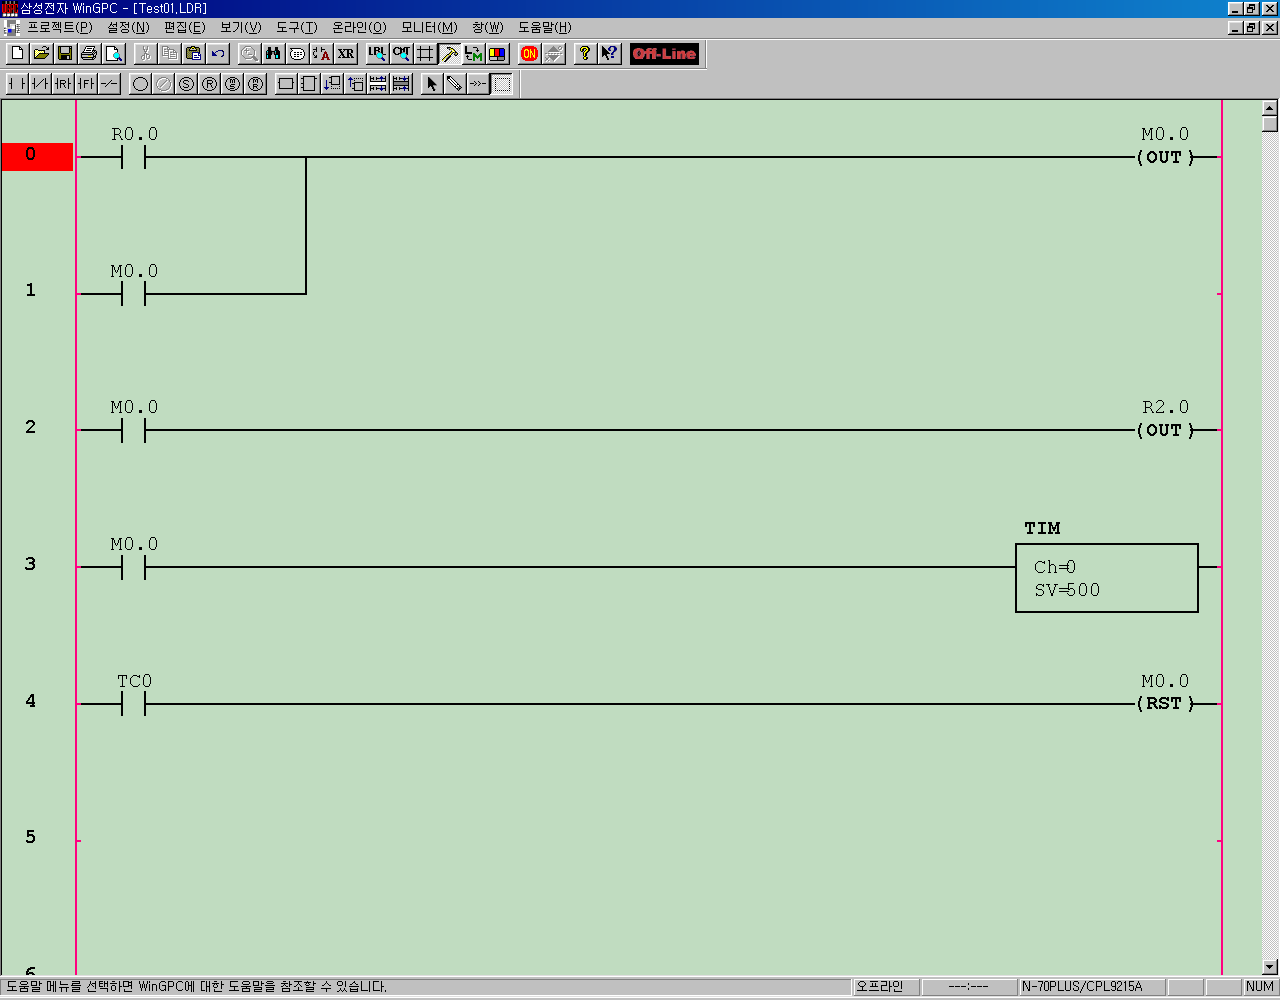This screenshot has height=1000, width=1280.
Task: Save the project with the floppy disk icon
Action: tap(65, 54)
